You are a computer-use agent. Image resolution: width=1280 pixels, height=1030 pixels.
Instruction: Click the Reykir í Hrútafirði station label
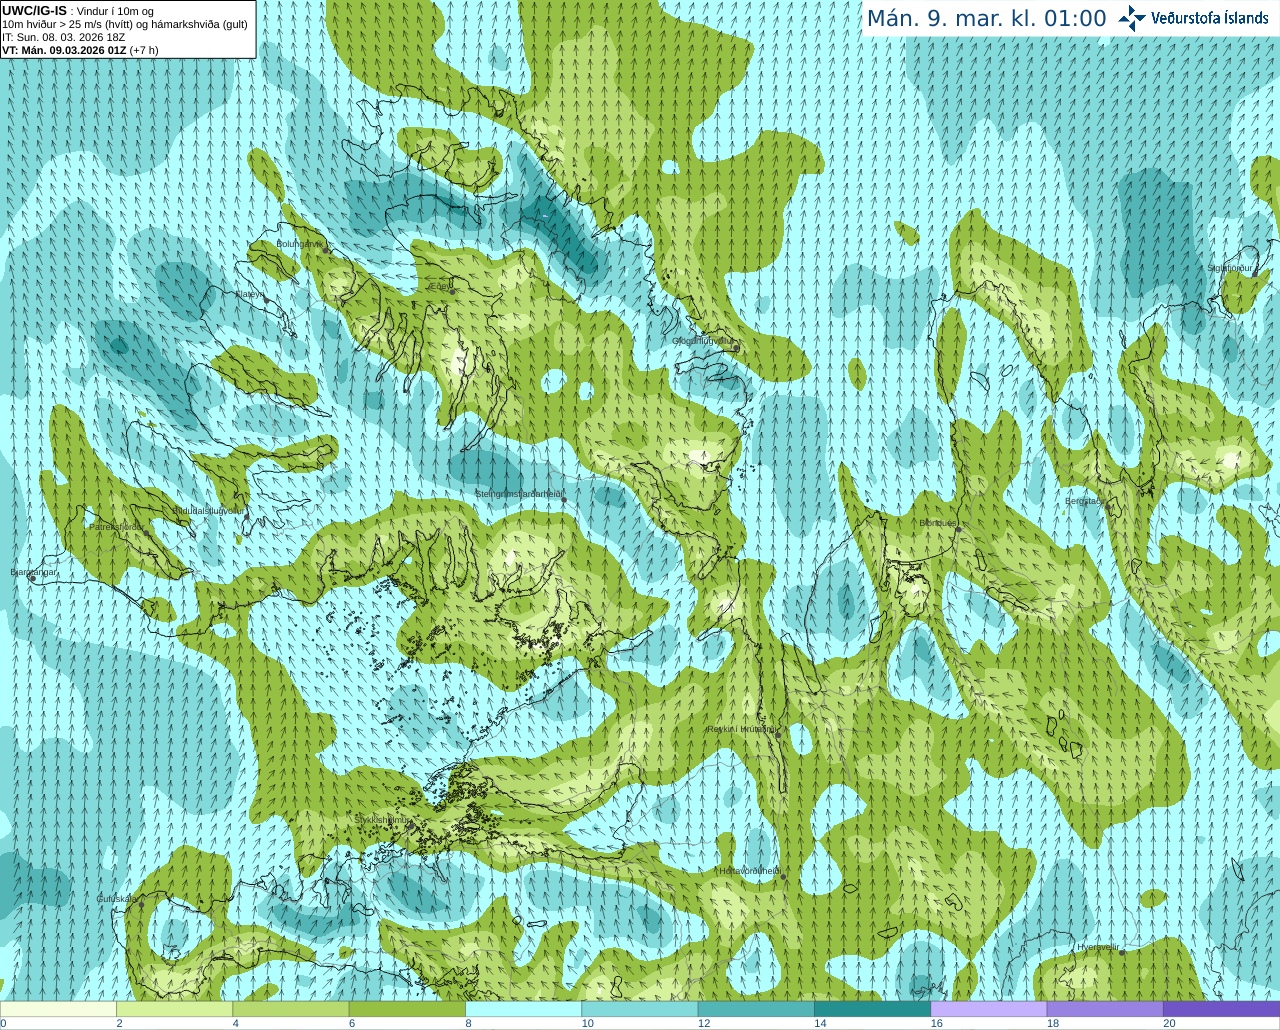pyautogui.click(x=742, y=729)
